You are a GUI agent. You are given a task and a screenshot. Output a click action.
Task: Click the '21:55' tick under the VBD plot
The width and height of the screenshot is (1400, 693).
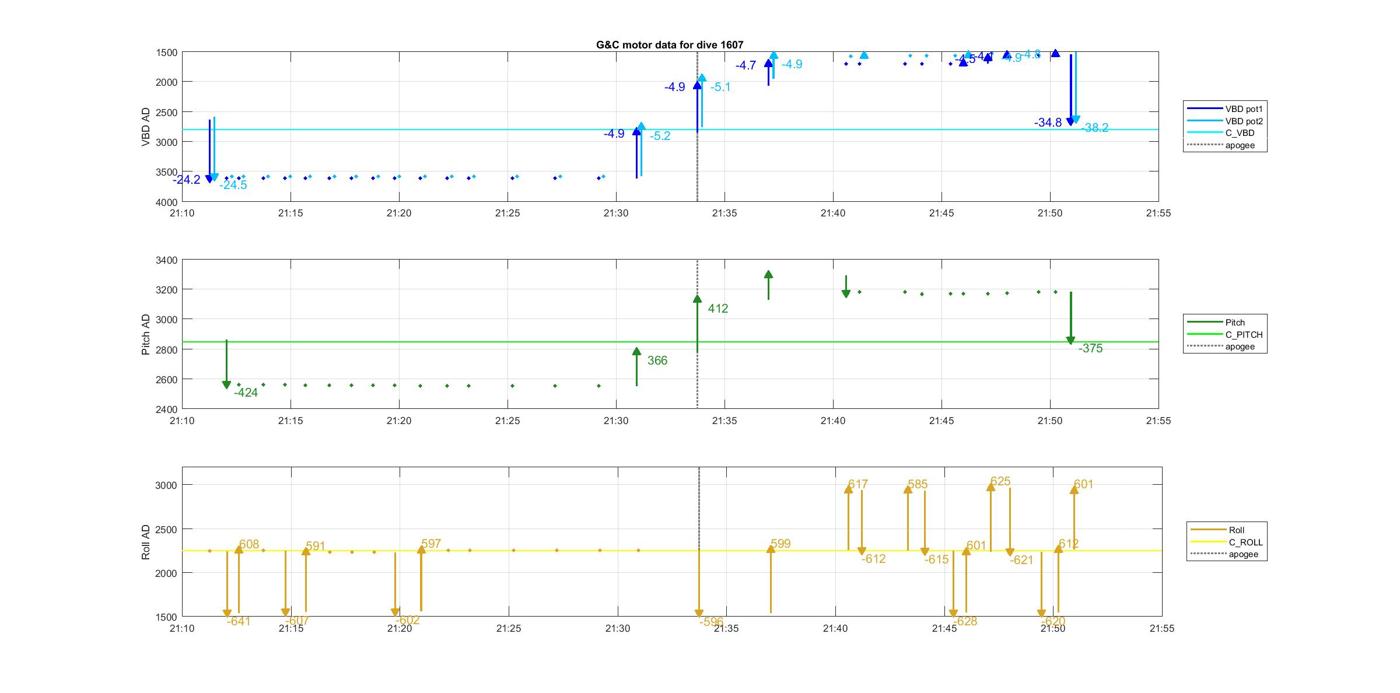point(1159,213)
